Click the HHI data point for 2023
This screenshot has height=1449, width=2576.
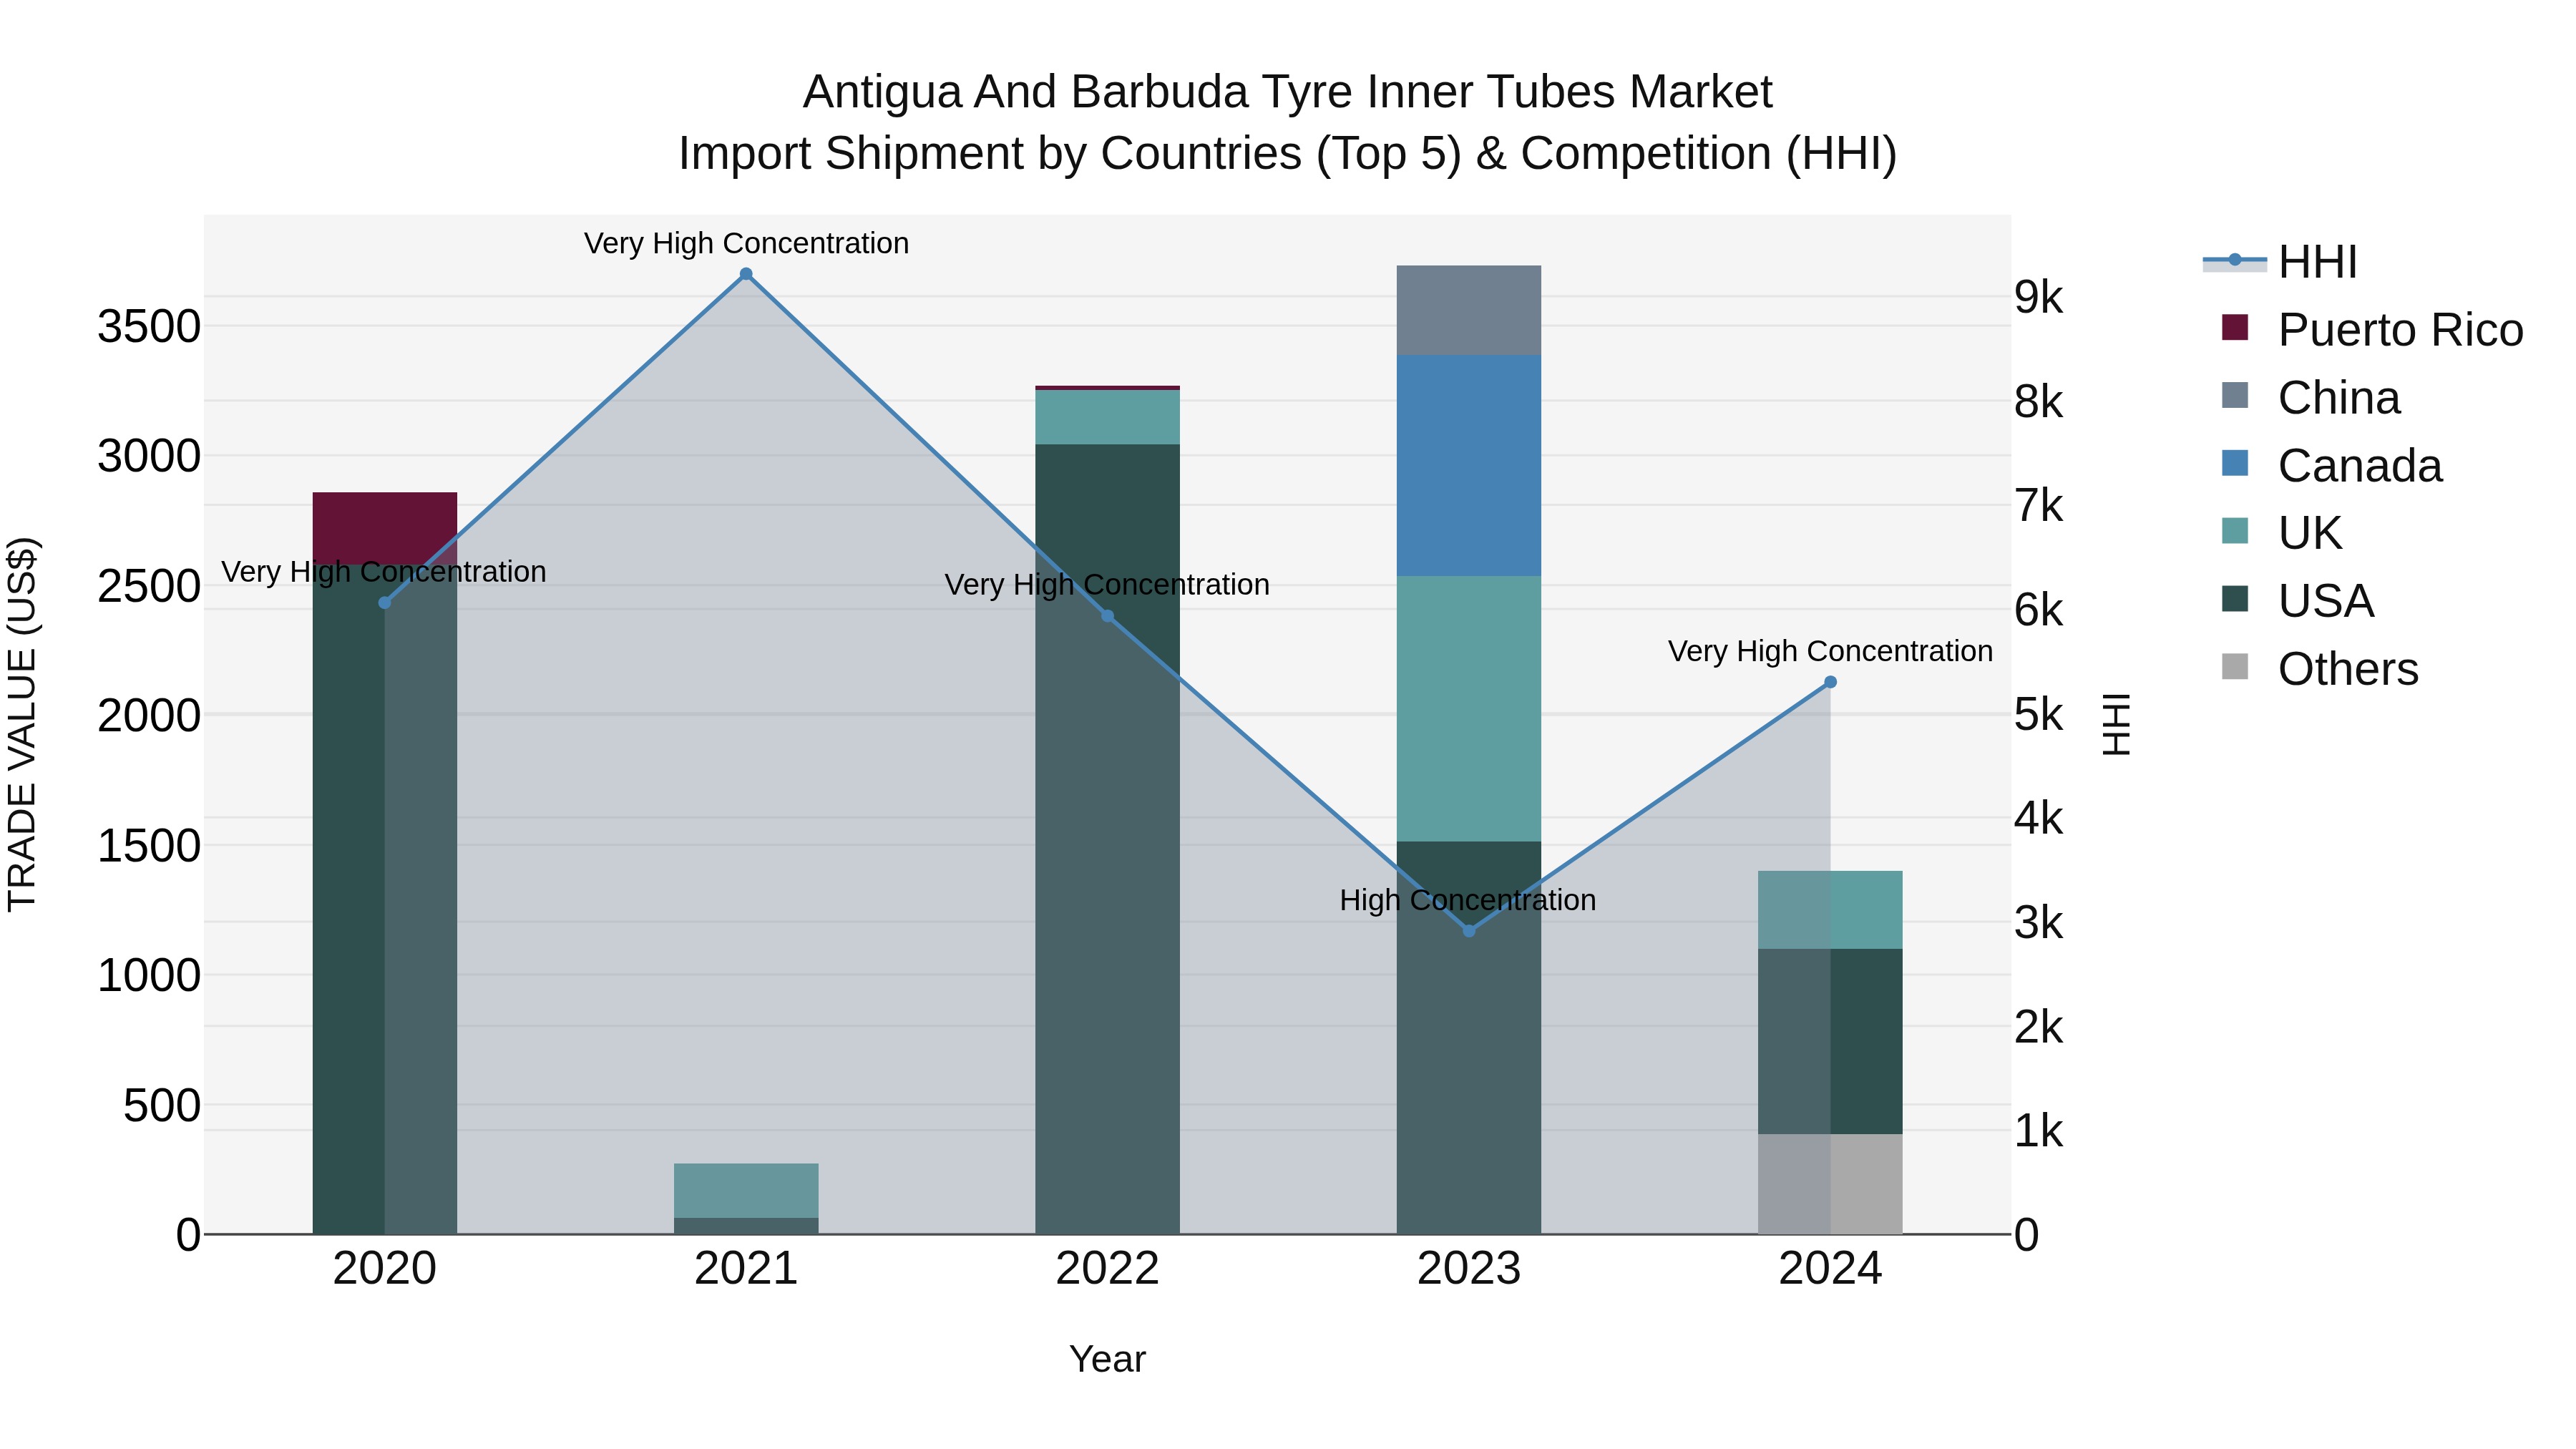[x=1469, y=931]
